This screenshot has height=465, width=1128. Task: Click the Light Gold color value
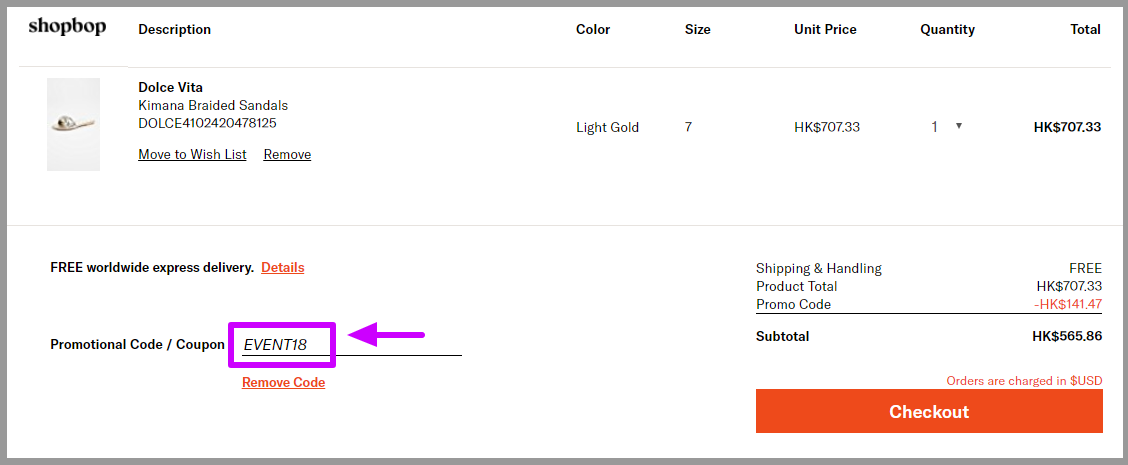pyautogui.click(x=607, y=127)
